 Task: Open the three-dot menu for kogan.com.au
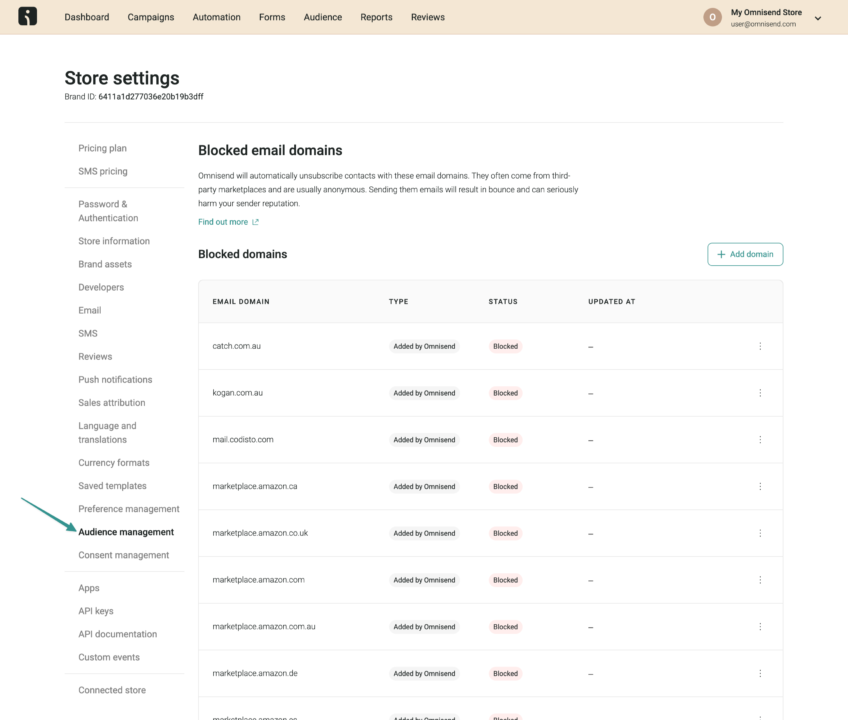point(760,393)
